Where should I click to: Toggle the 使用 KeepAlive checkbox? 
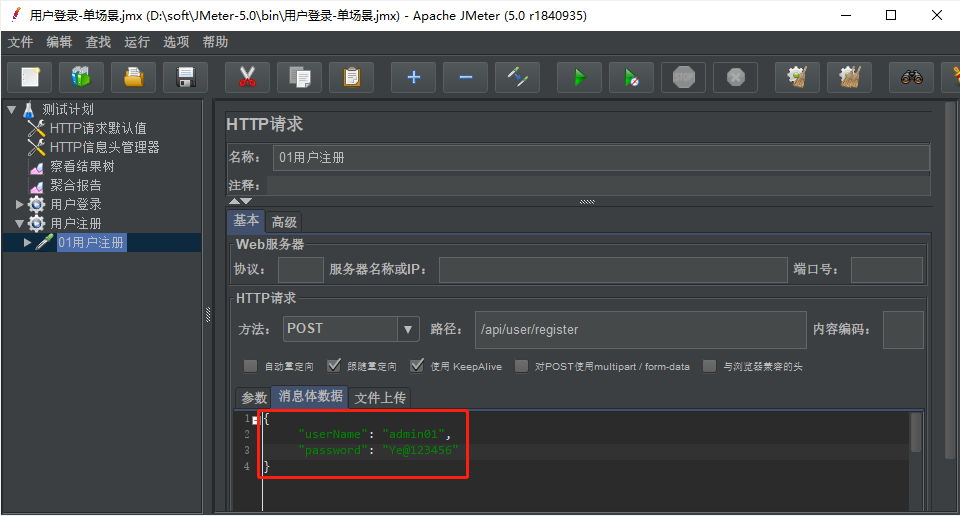[x=417, y=366]
